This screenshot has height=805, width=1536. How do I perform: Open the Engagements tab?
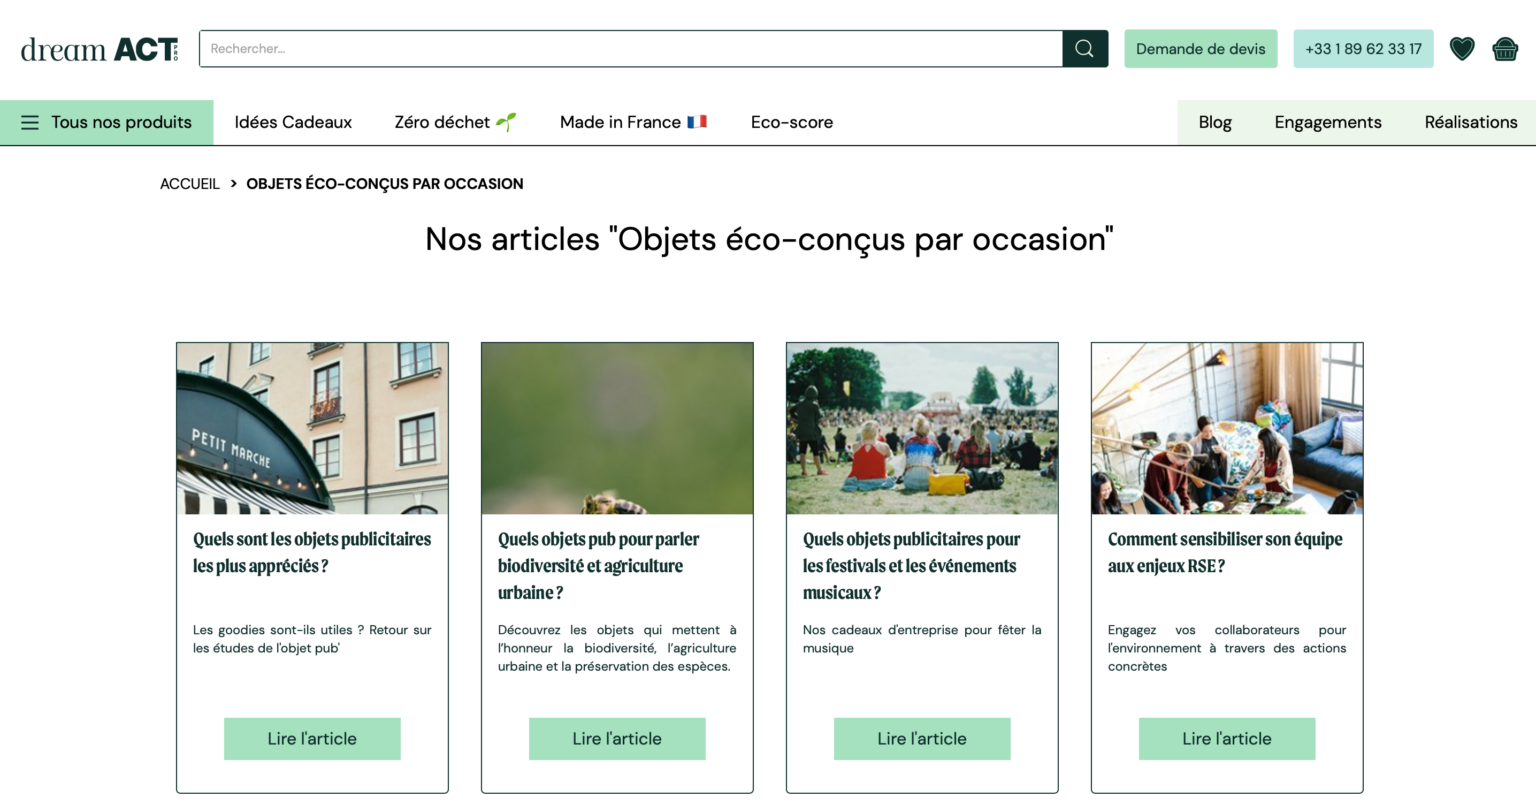coord(1328,122)
